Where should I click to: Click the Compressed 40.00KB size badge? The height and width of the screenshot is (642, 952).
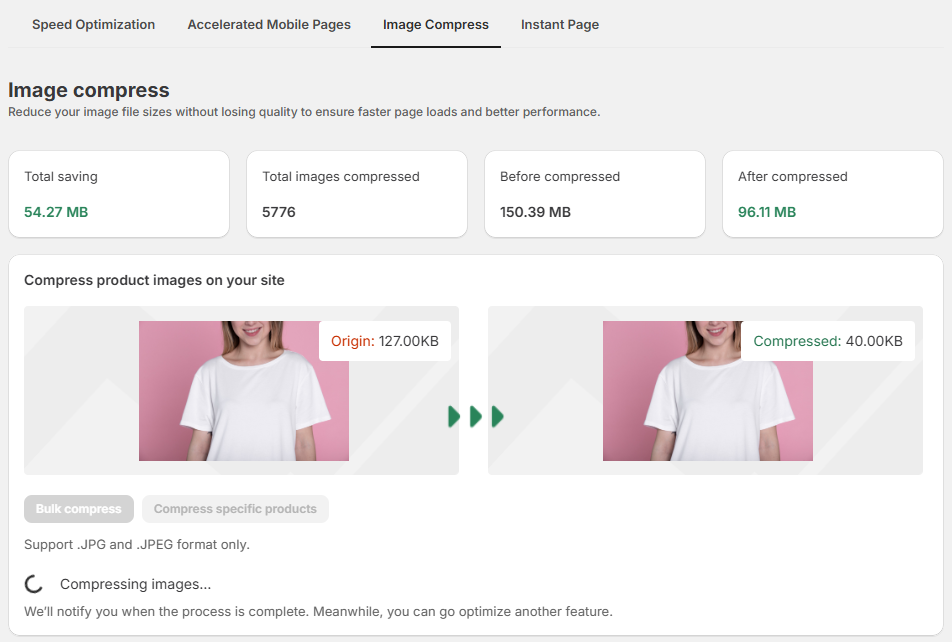coord(827,341)
